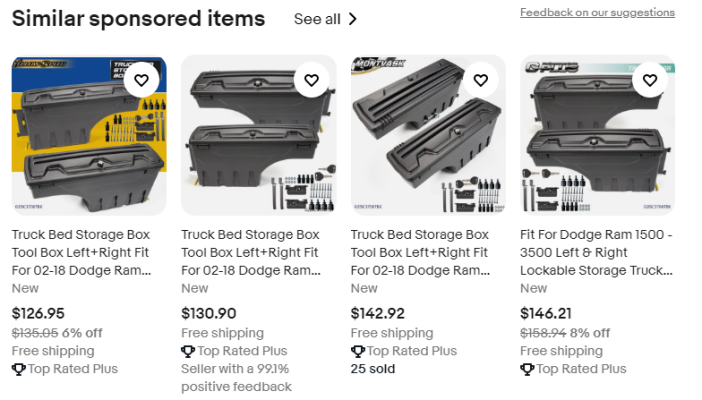Viewport: 702px width, 400px height.
Task: View the Montvask storage box image
Action: [428, 135]
